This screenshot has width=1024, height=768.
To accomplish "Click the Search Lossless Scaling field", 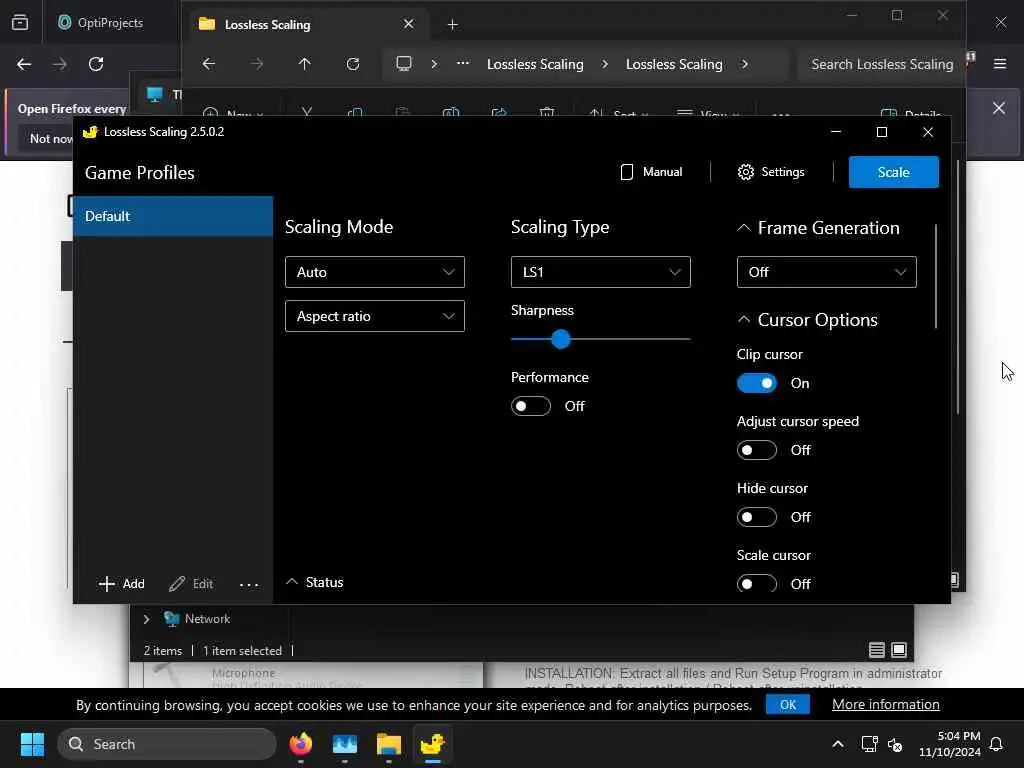I will [881, 64].
